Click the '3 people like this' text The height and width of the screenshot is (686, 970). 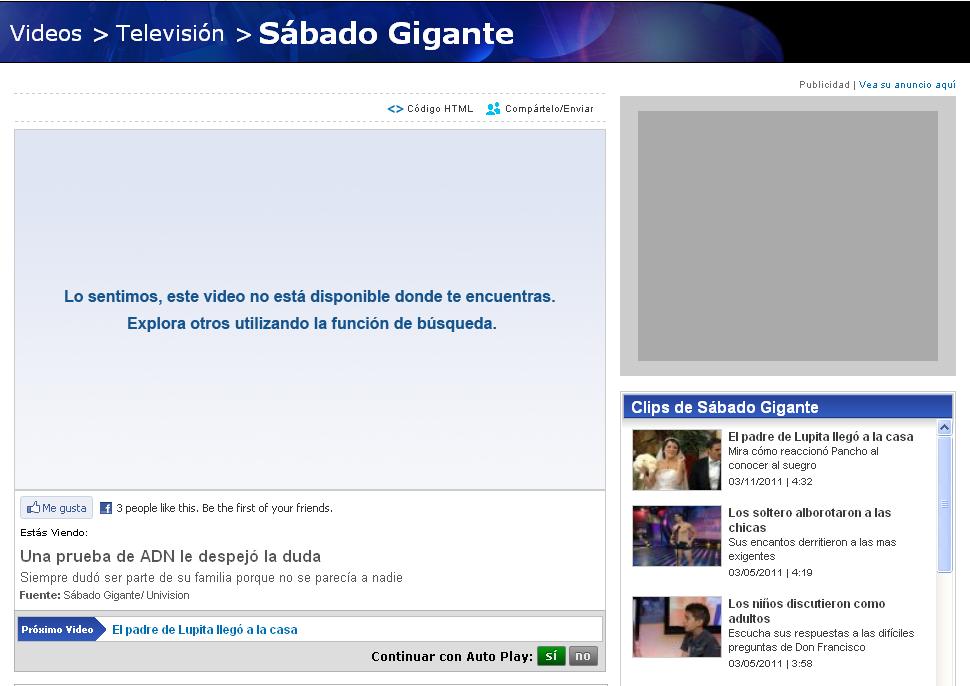click(x=225, y=508)
